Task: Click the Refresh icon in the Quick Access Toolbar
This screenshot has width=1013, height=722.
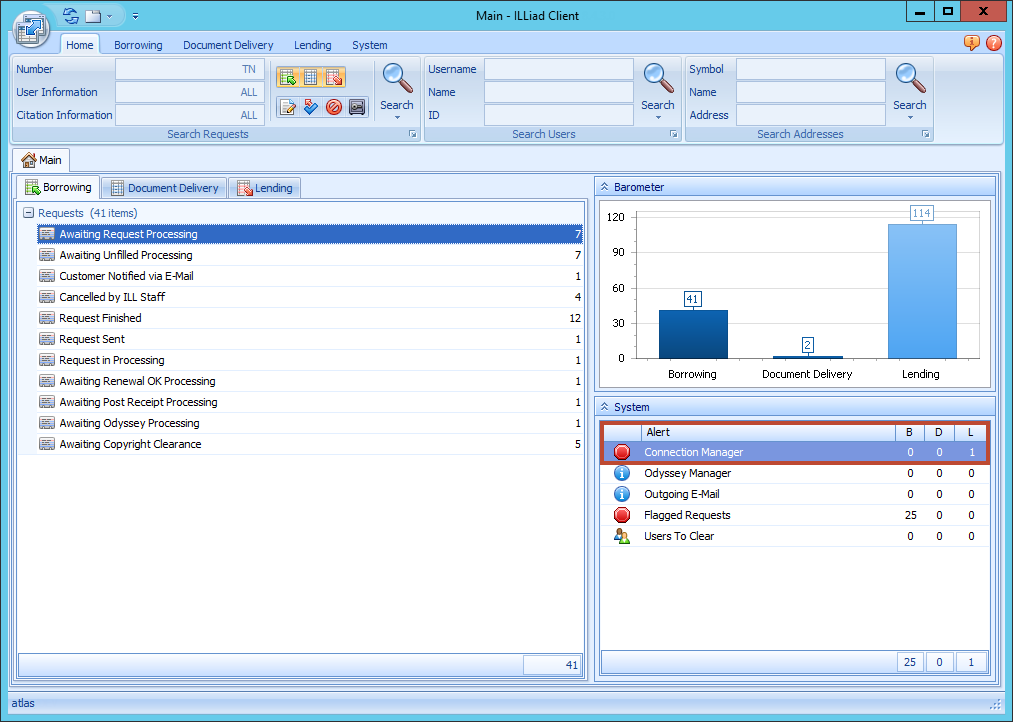Action: (x=71, y=15)
